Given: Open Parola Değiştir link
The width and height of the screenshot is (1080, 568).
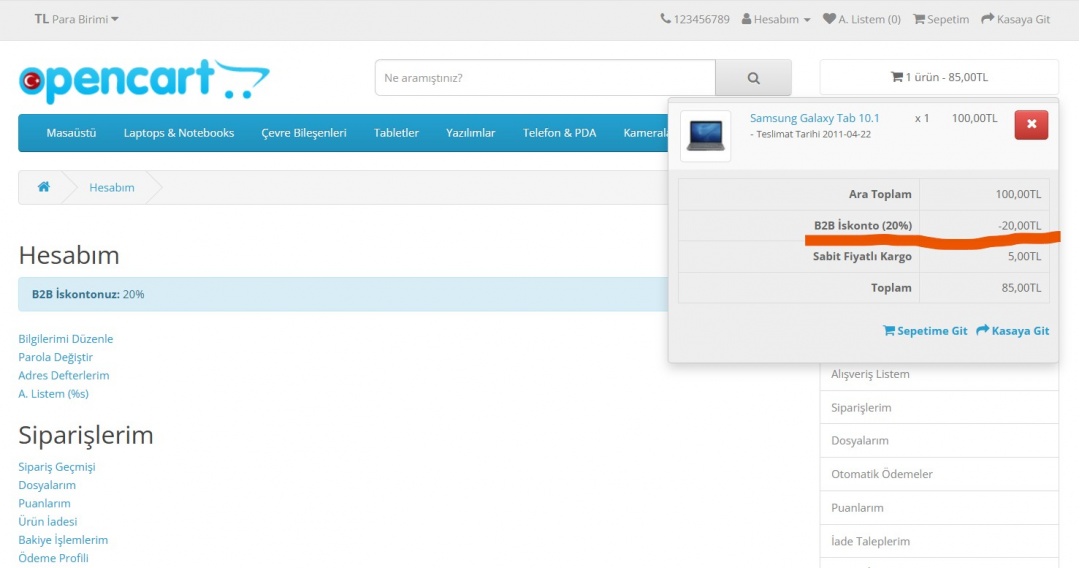Looking at the screenshot, I should (x=55, y=357).
